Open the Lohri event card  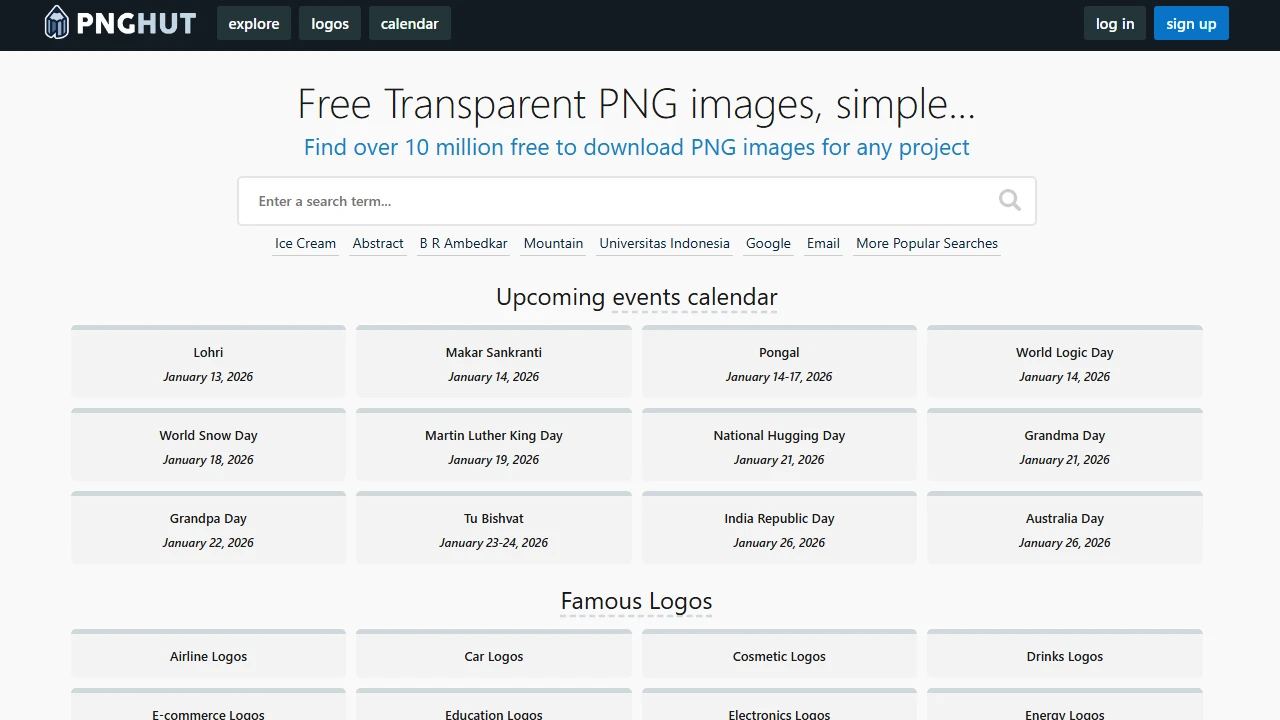pos(208,363)
